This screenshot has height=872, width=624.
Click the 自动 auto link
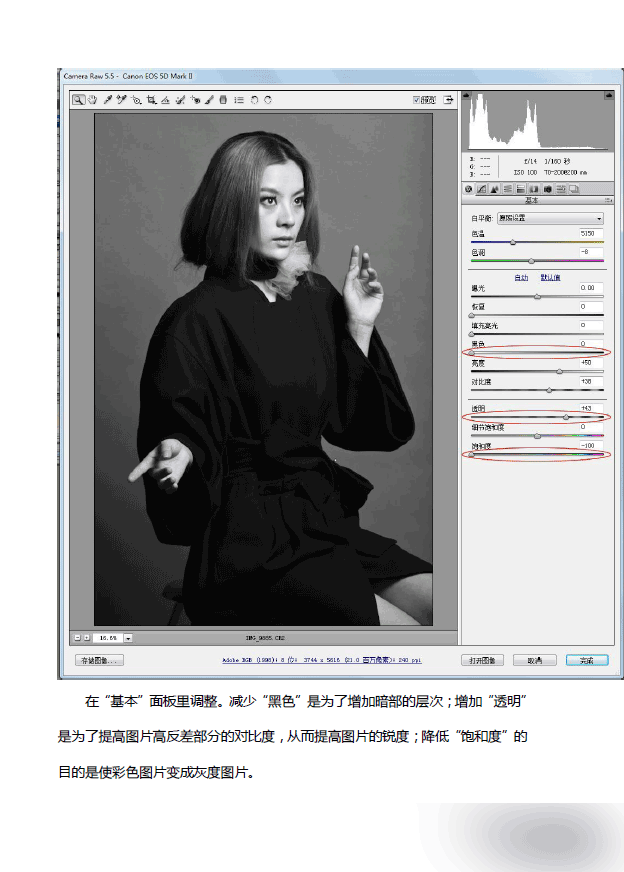521,278
